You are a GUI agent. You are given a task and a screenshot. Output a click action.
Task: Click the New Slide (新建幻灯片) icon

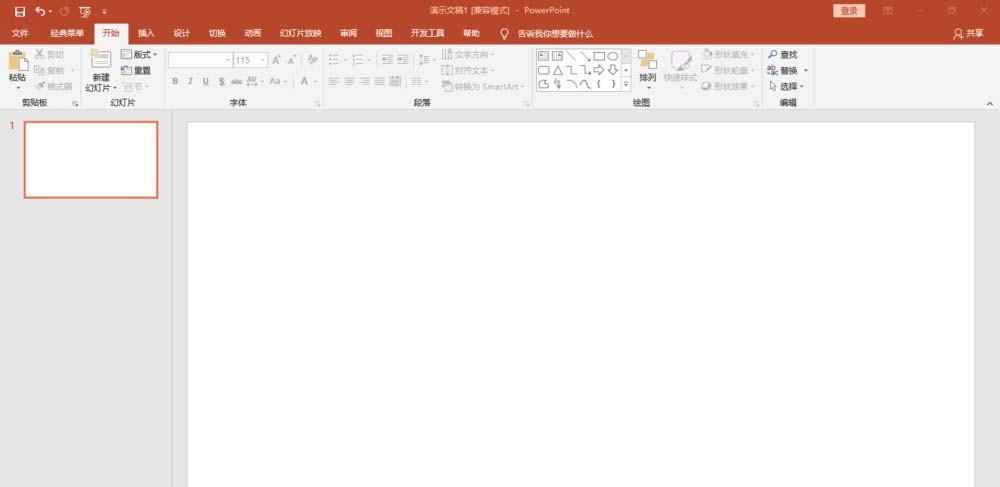[100, 60]
